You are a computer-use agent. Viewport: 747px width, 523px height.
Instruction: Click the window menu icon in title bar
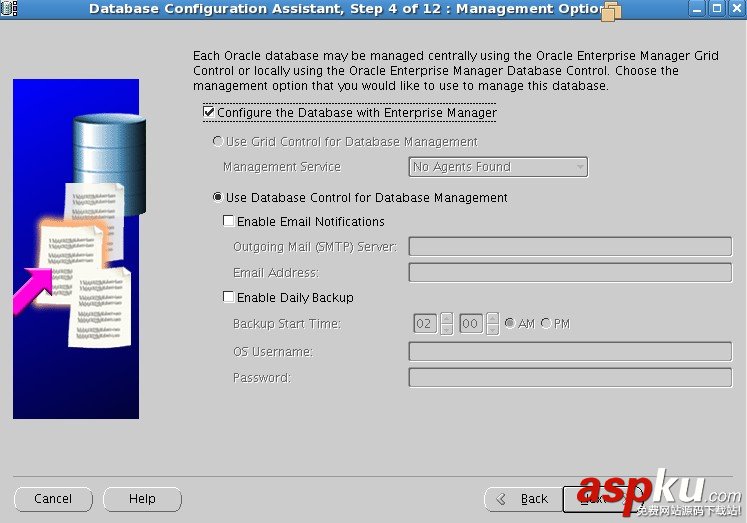click(9, 9)
